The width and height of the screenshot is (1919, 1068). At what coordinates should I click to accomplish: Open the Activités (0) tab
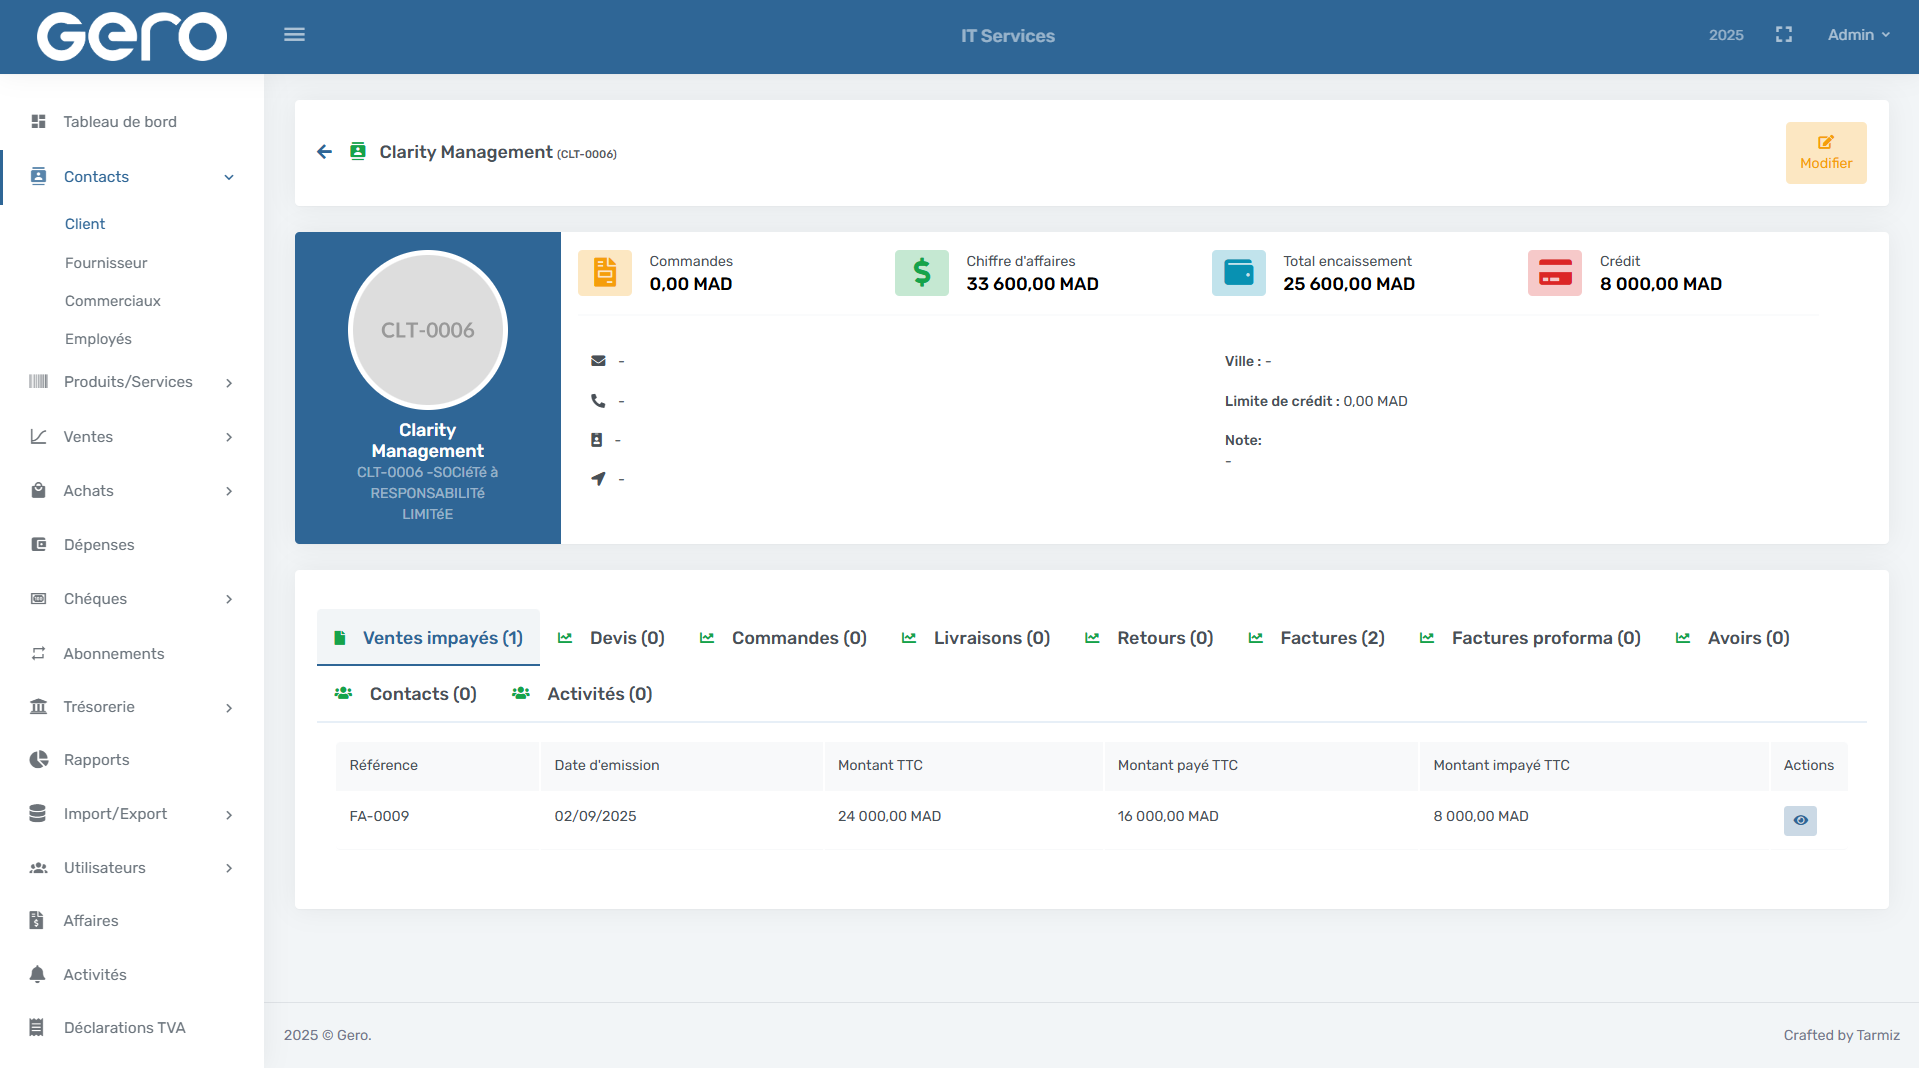[x=598, y=694]
